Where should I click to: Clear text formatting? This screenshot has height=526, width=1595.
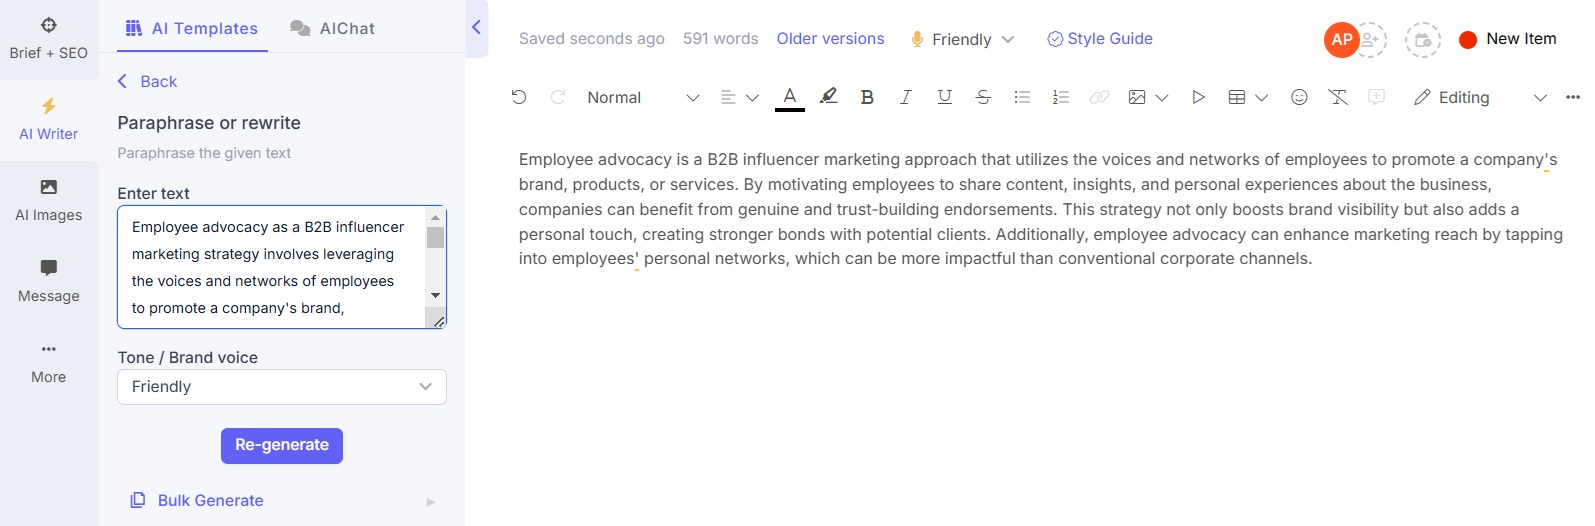[1338, 97]
